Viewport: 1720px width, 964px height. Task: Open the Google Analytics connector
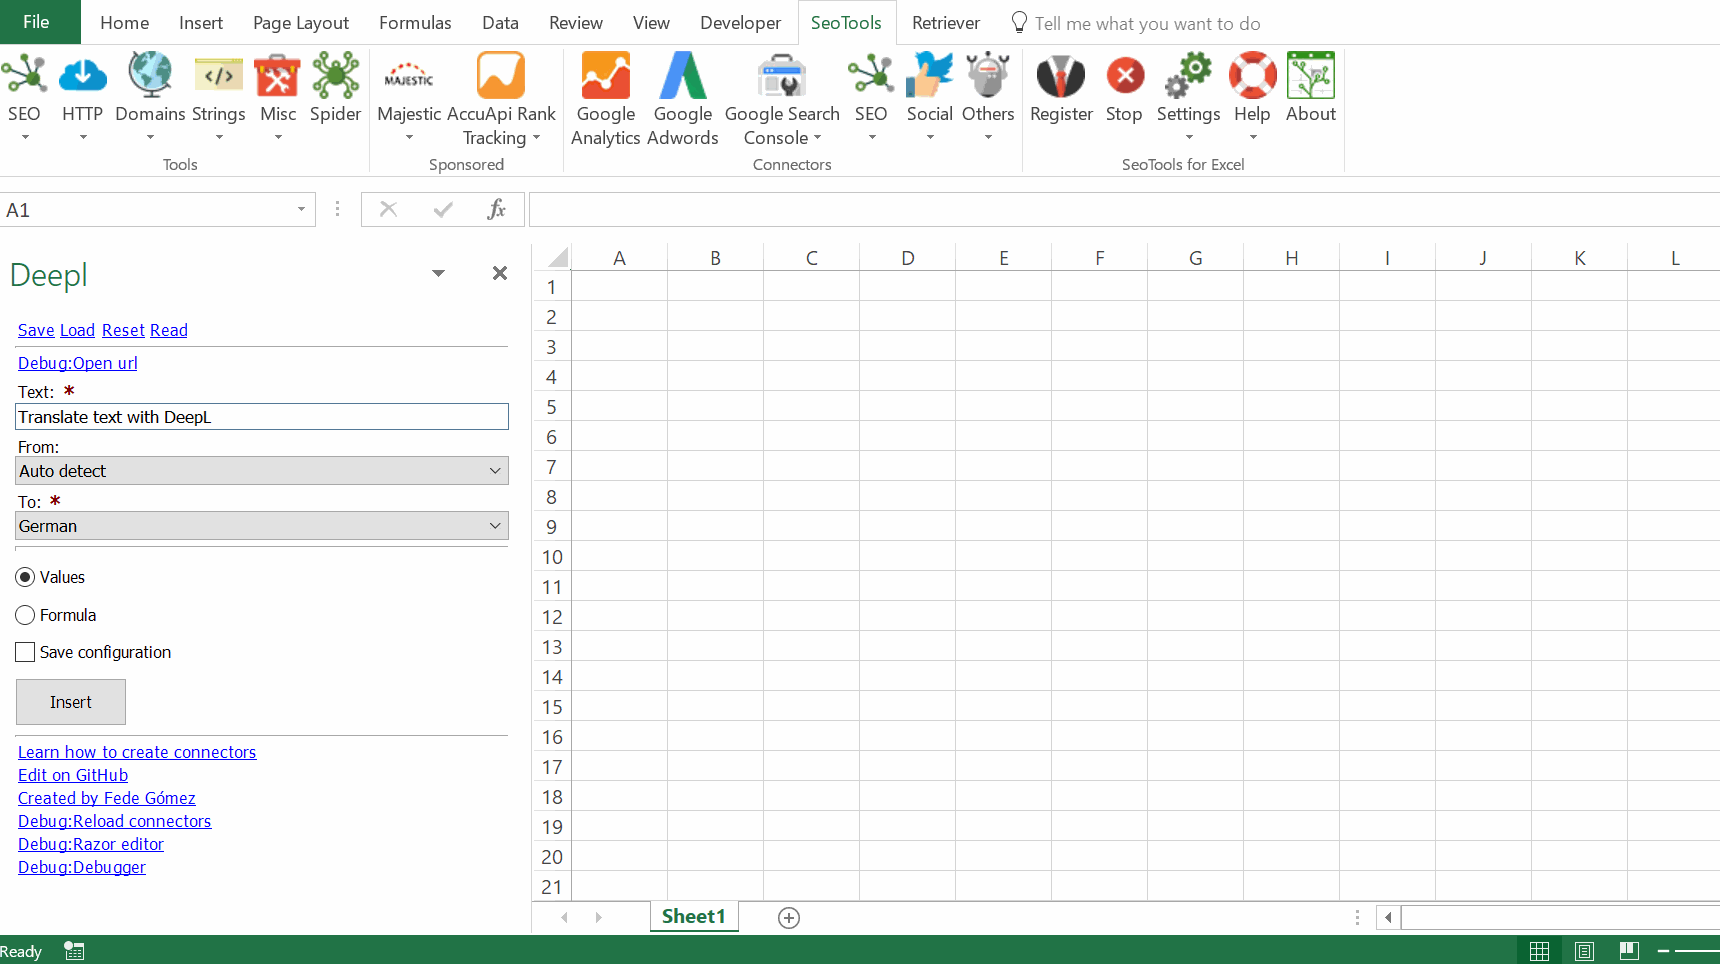tap(606, 76)
